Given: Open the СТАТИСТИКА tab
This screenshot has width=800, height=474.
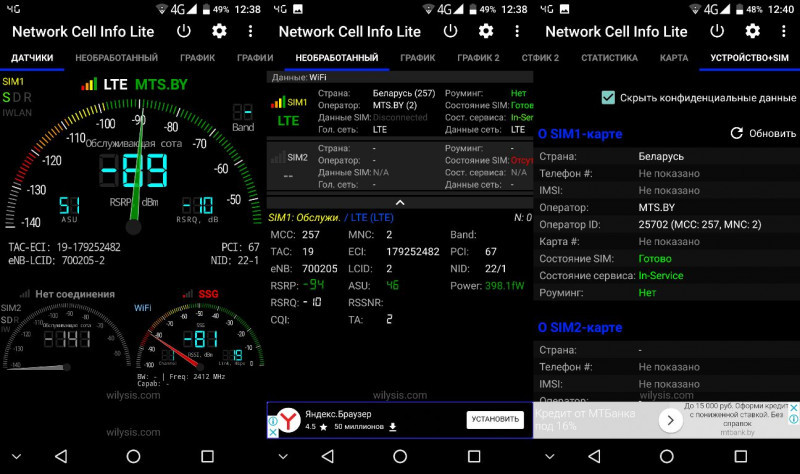Looking at the screenshot, I should coord(609,58).
